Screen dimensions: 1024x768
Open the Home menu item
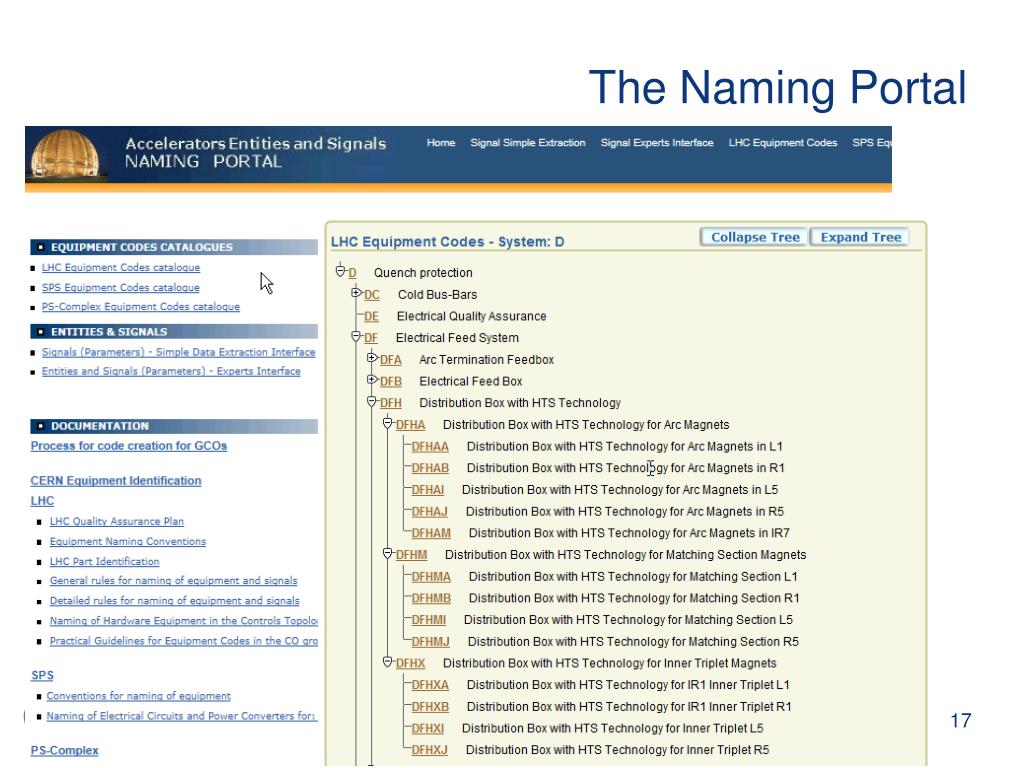tap(441, 142)
